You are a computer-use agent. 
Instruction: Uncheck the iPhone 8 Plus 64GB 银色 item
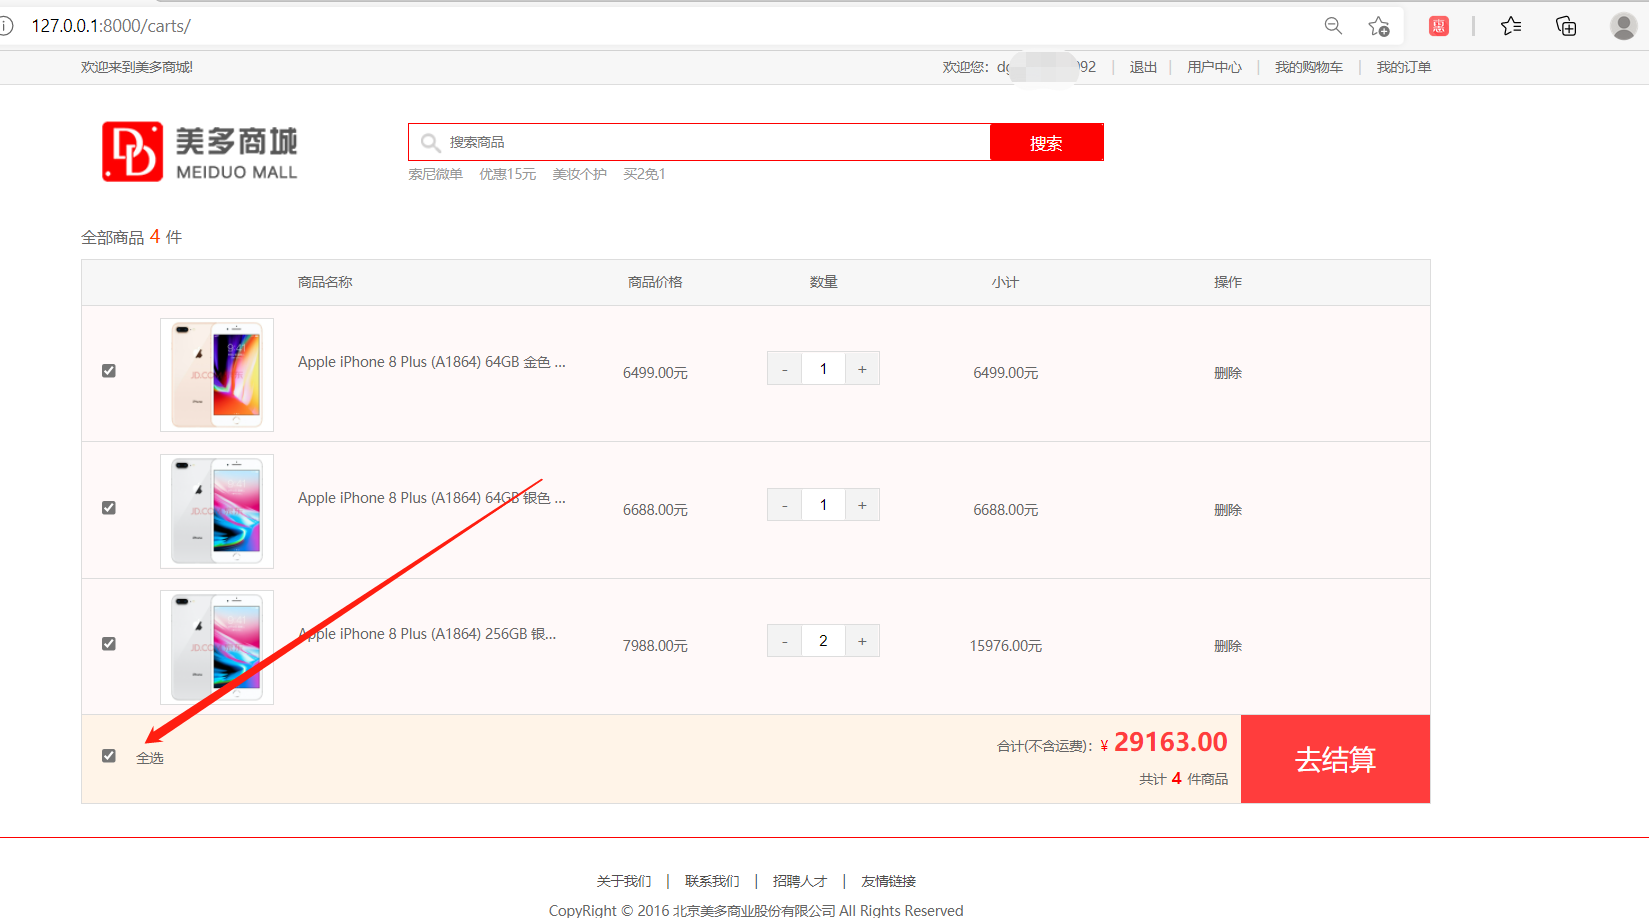[109, 508]
